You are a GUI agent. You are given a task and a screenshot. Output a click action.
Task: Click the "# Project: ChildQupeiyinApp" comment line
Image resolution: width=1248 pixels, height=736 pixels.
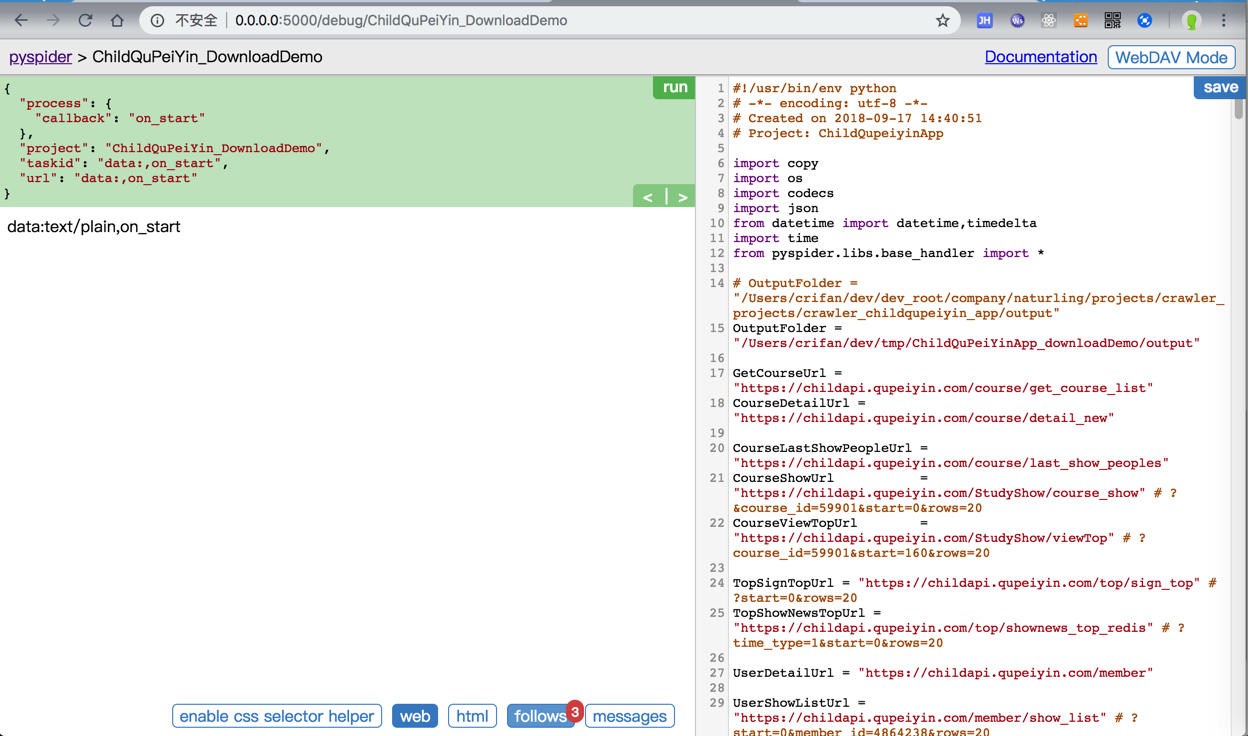pos(838,133)
